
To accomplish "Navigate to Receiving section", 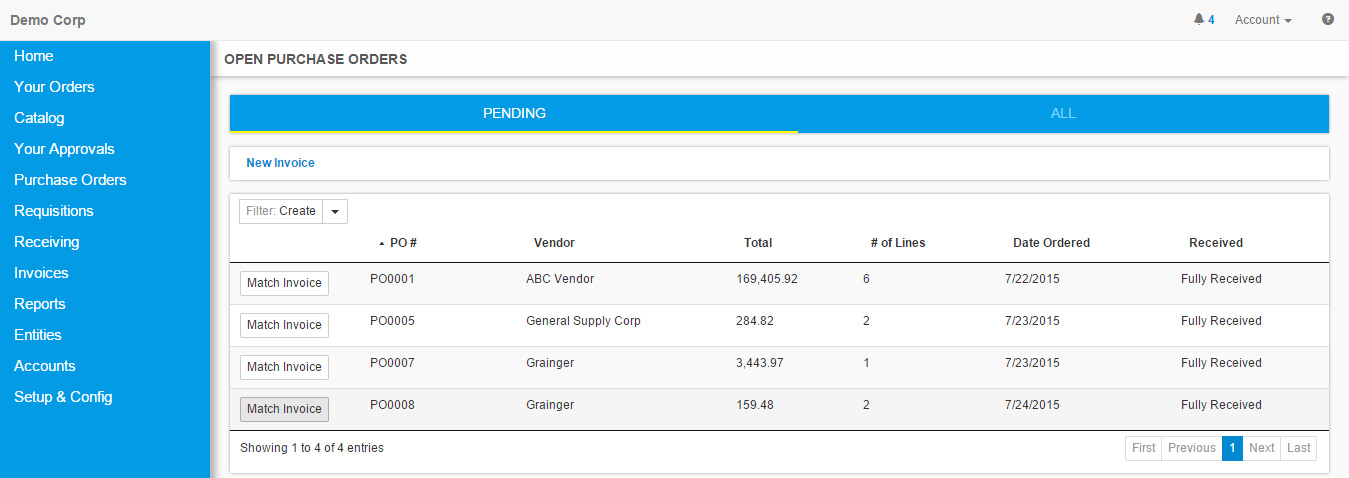I will pos(46,242).
